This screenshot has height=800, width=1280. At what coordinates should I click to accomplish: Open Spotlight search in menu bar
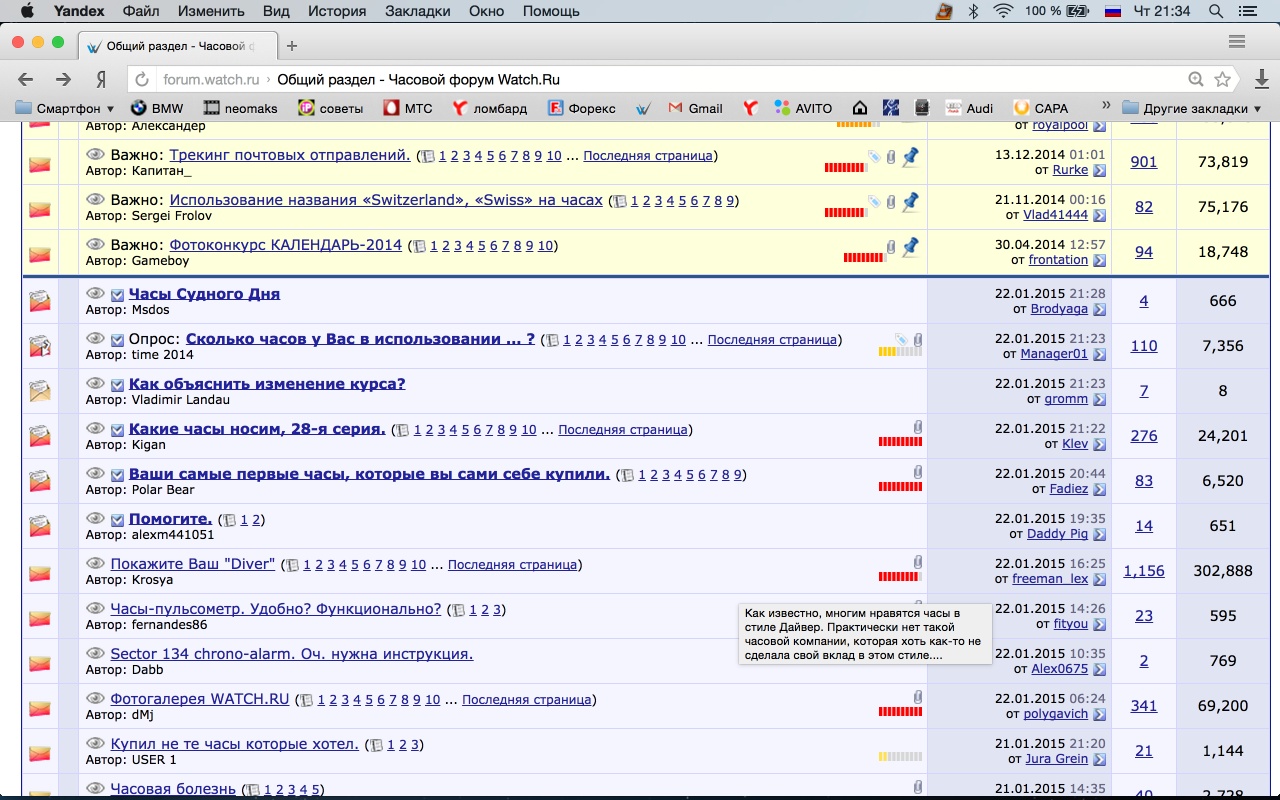click(x=1216, y=11)
